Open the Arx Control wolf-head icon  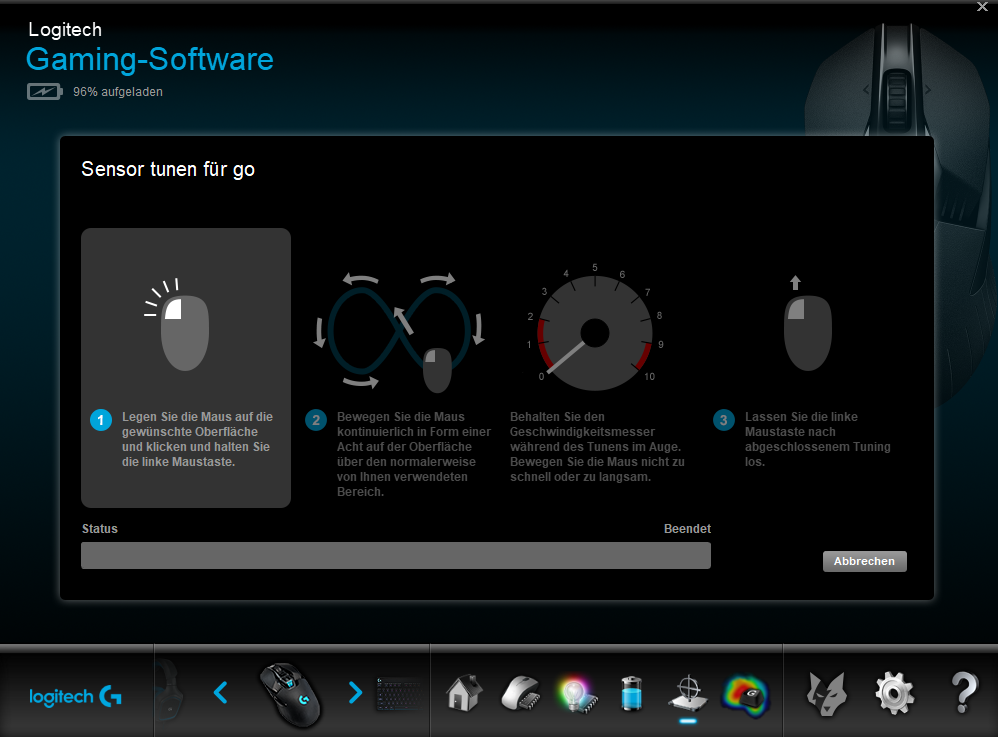tap(827, 693)
